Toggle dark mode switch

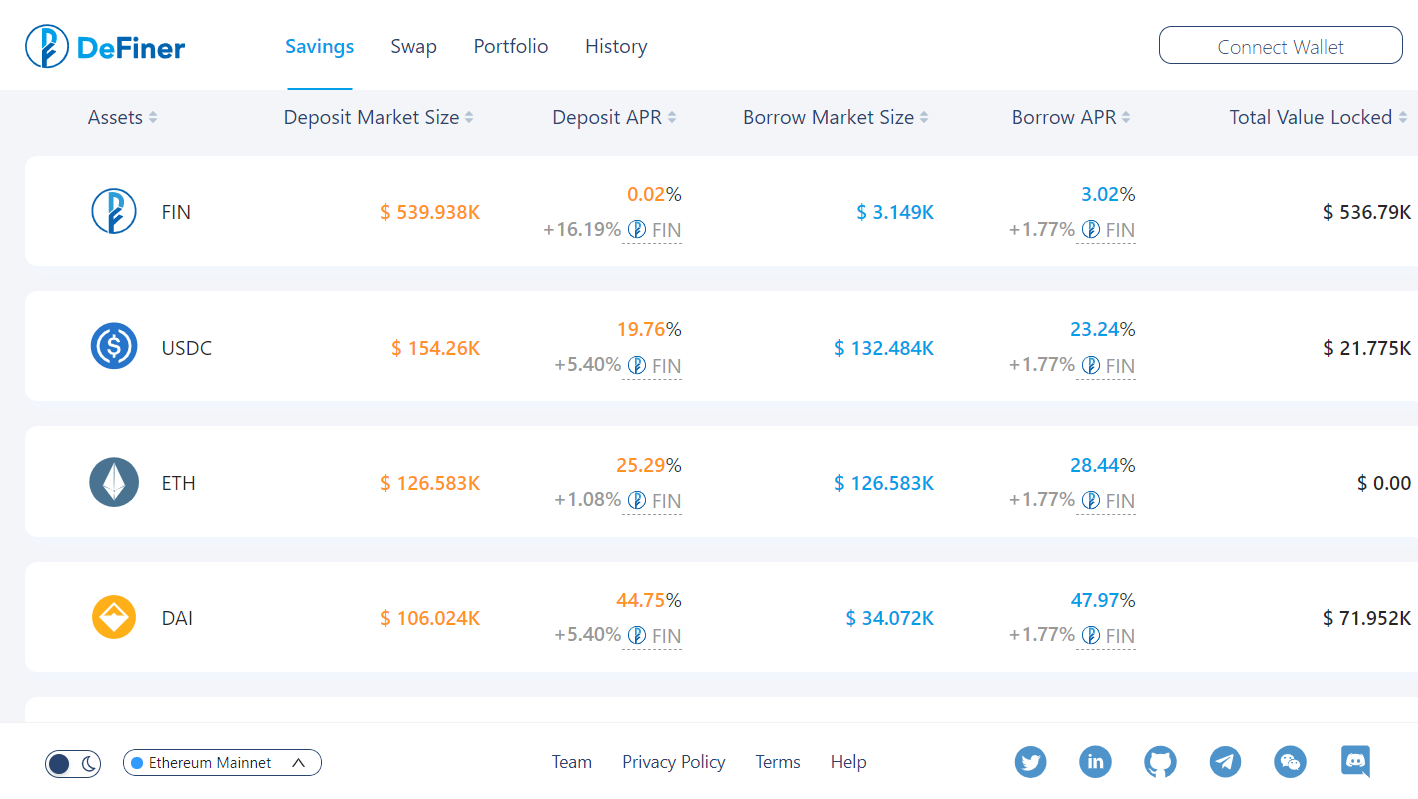(73, 764)
